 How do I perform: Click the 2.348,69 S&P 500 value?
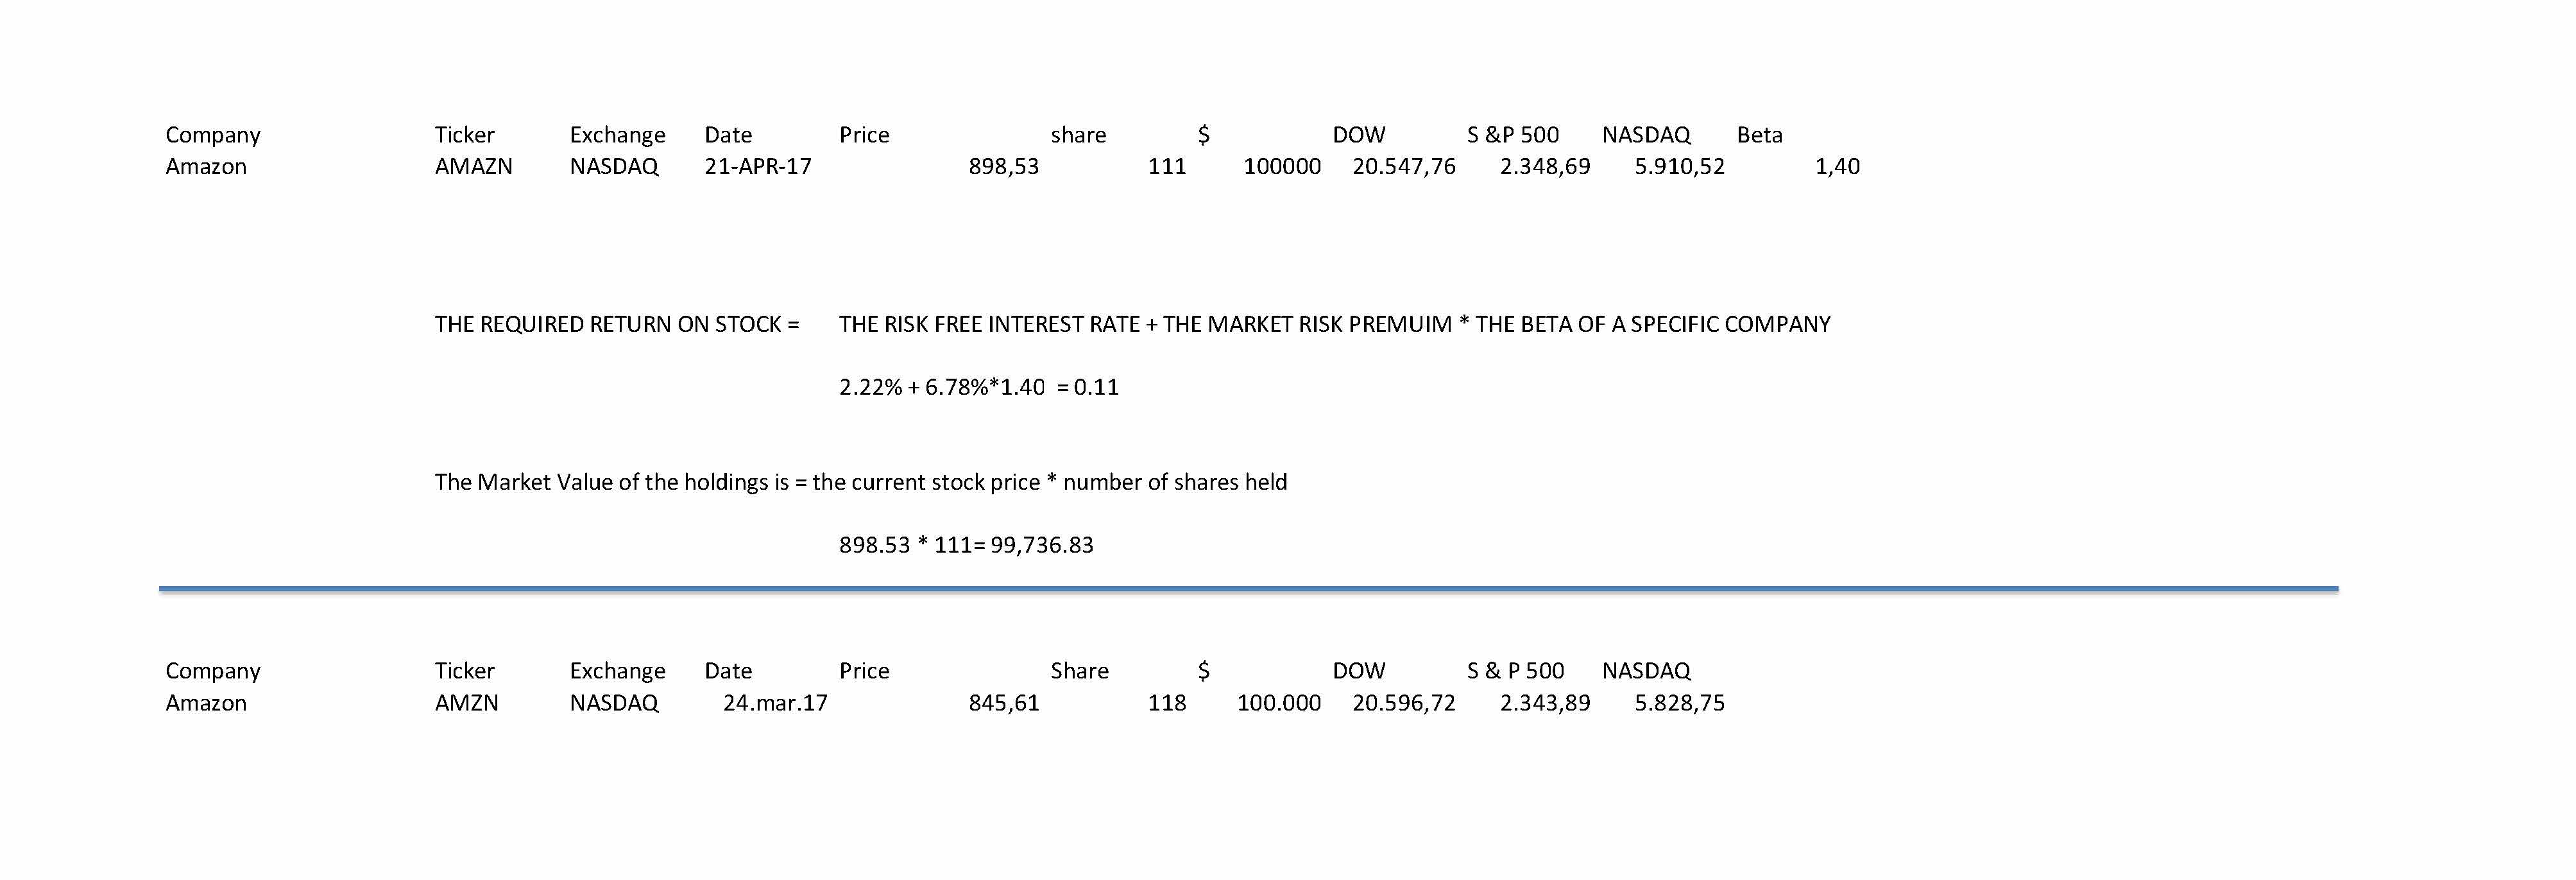point(1544,166)
